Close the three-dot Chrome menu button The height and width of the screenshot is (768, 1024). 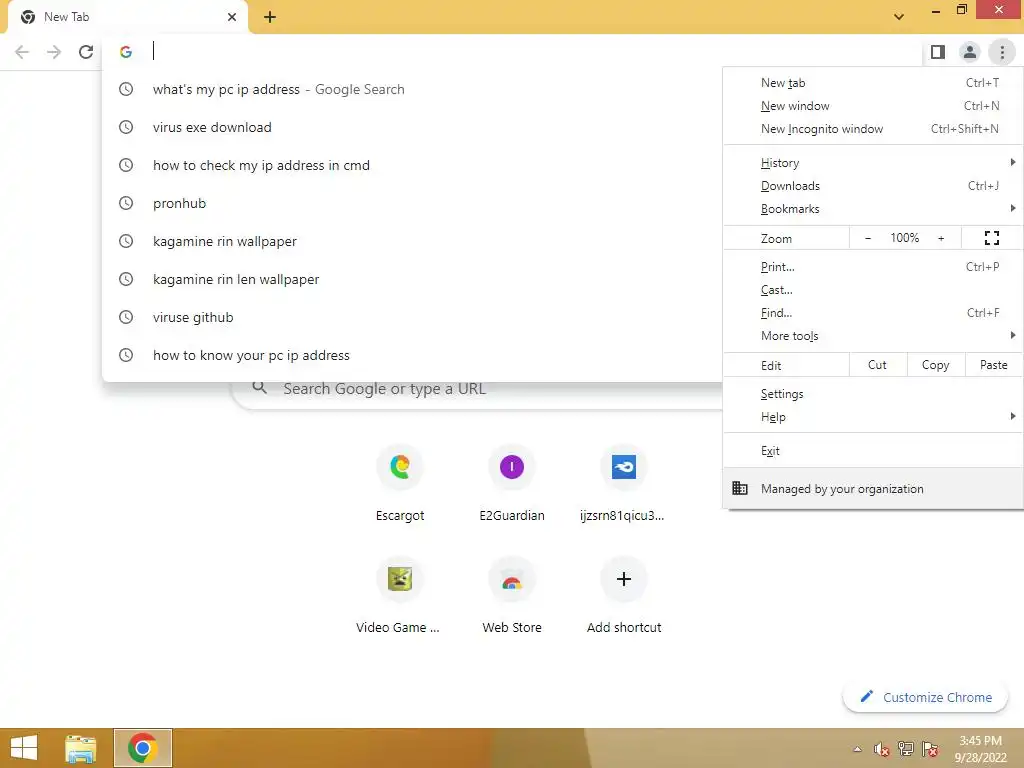pyautogui.click(x=1002, y=52)
